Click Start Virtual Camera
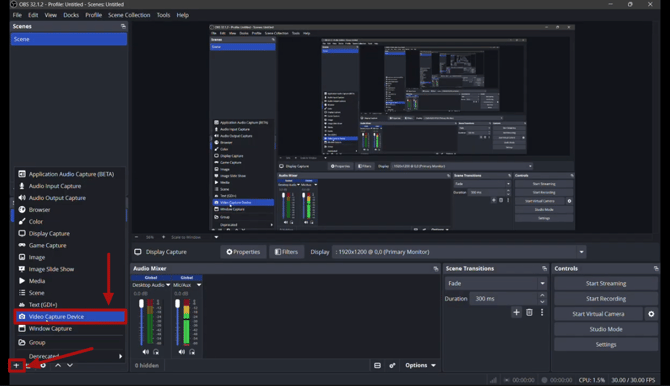670x386 pixels. [598, 314]
